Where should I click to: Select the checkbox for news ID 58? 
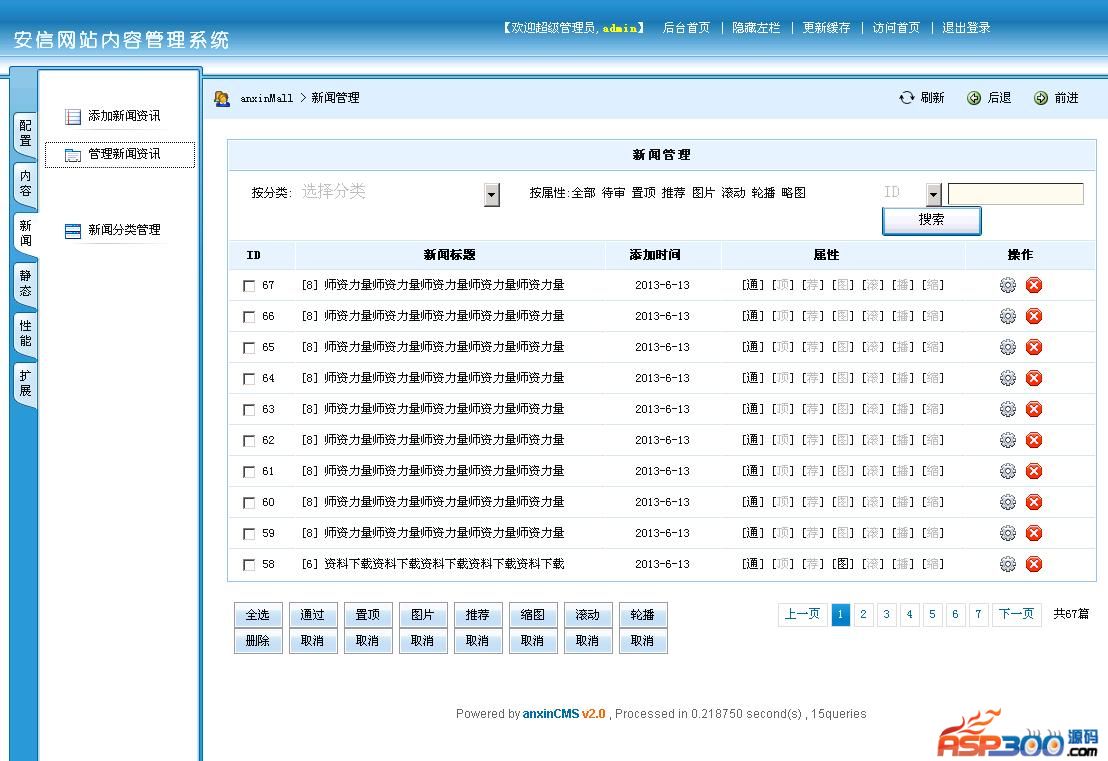249,565
